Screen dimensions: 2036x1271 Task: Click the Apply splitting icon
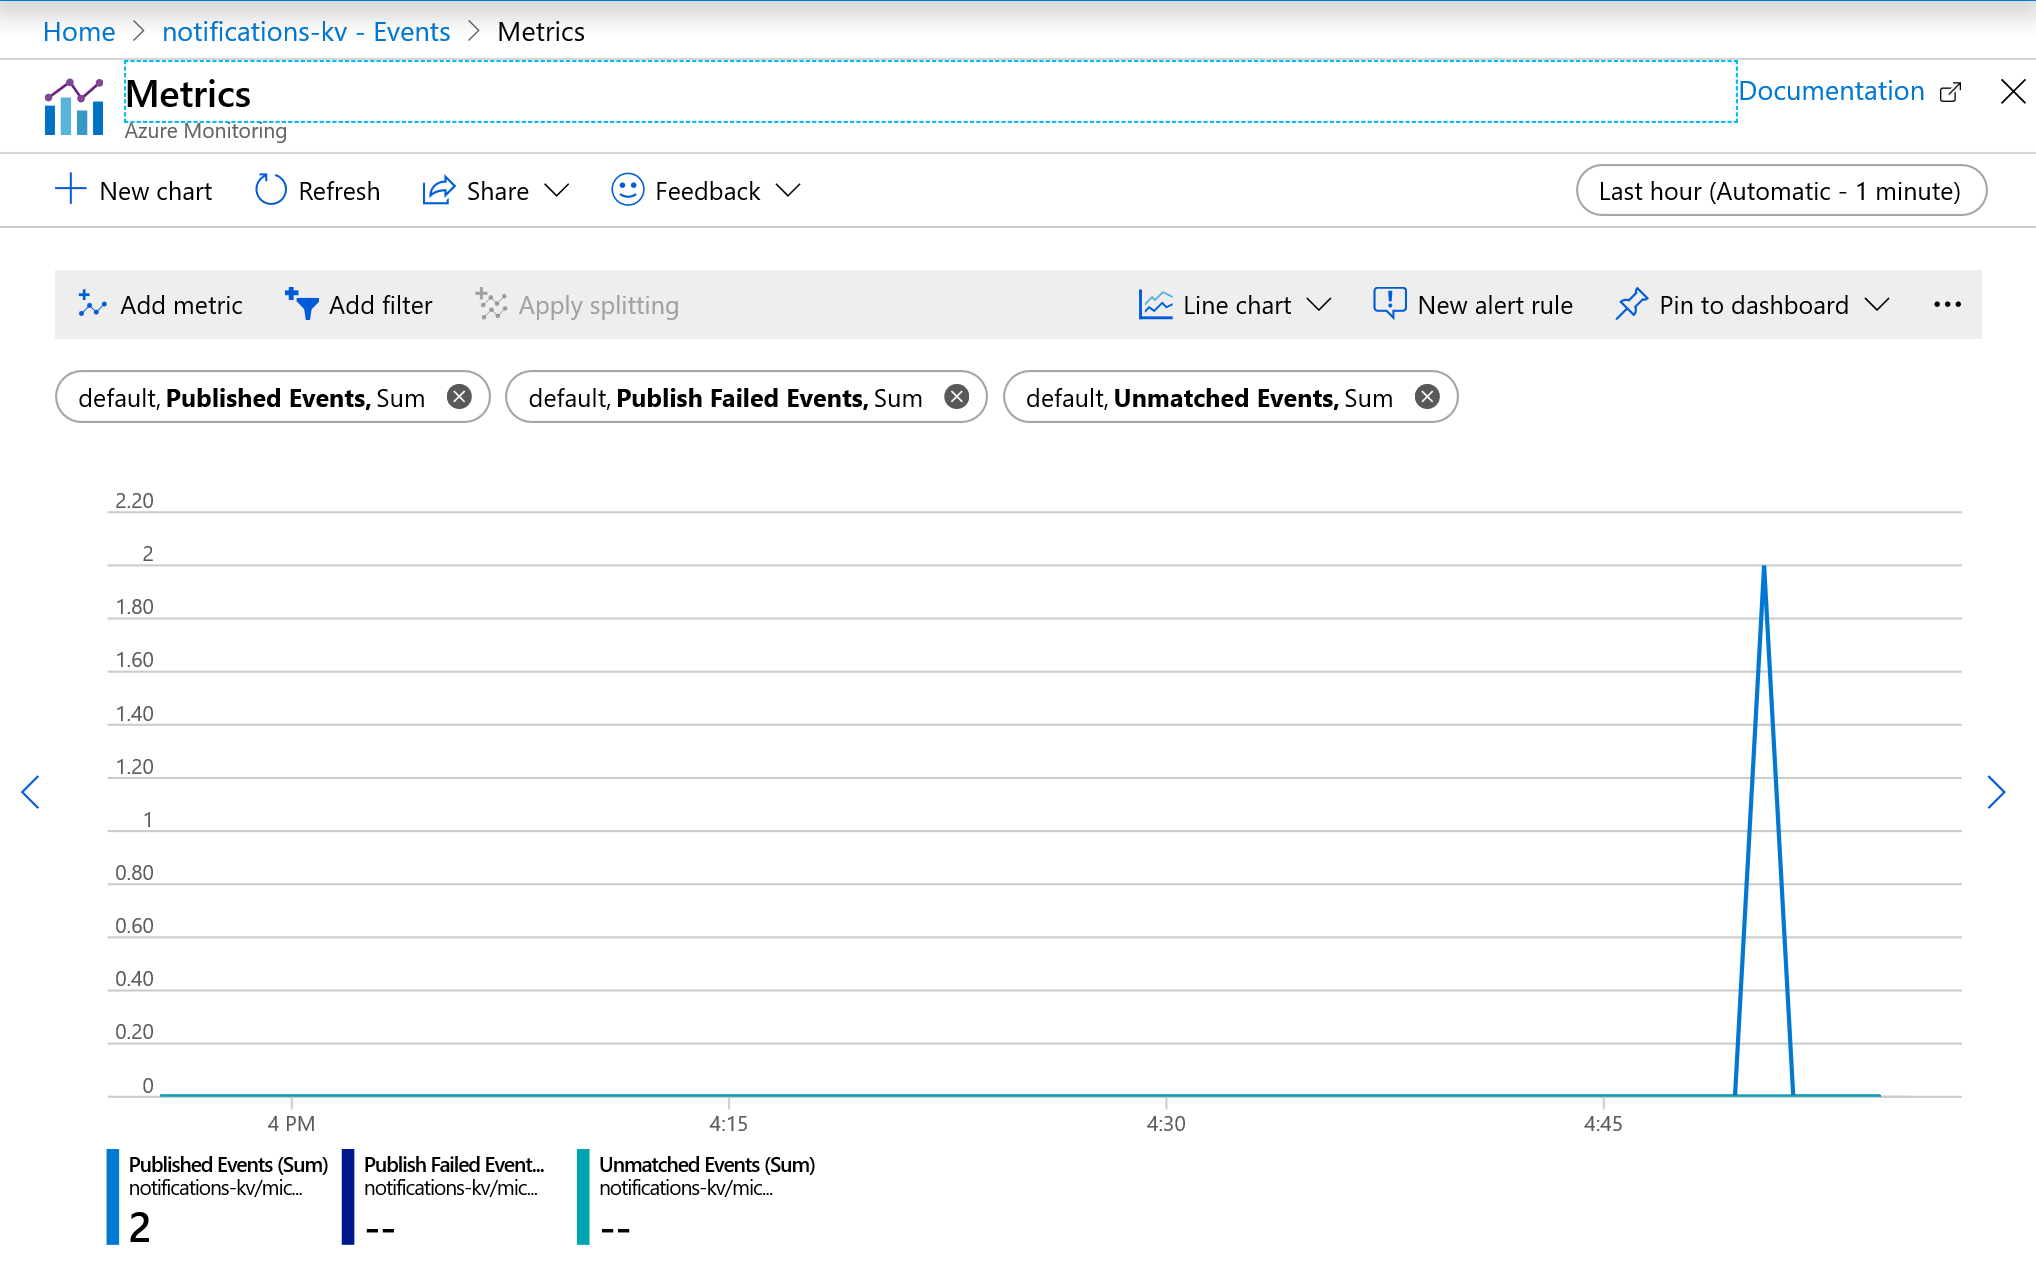489,303
